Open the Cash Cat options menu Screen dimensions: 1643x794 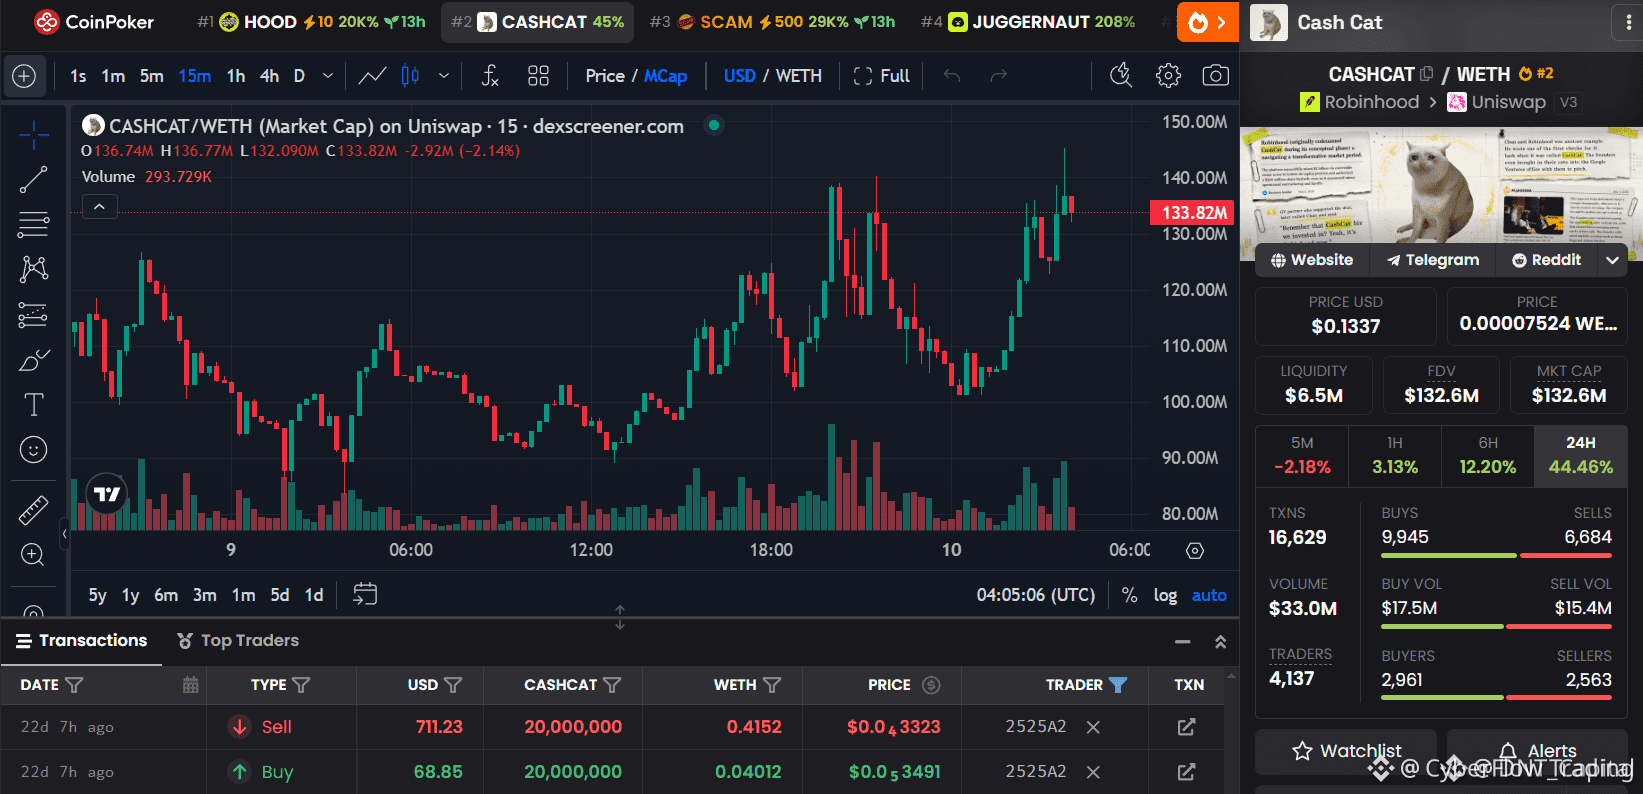tap(1629, 23)
